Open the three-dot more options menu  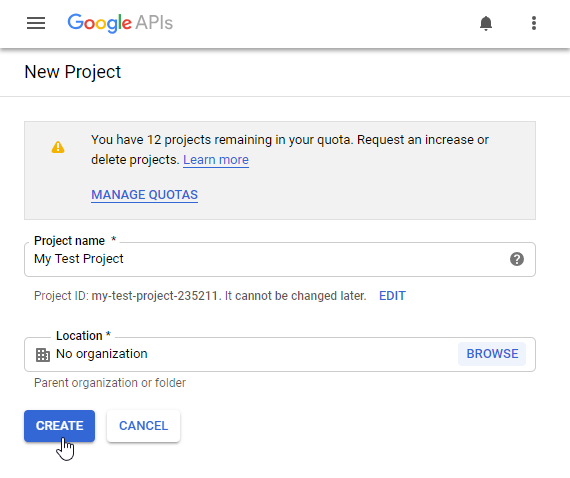coord(534,23)
